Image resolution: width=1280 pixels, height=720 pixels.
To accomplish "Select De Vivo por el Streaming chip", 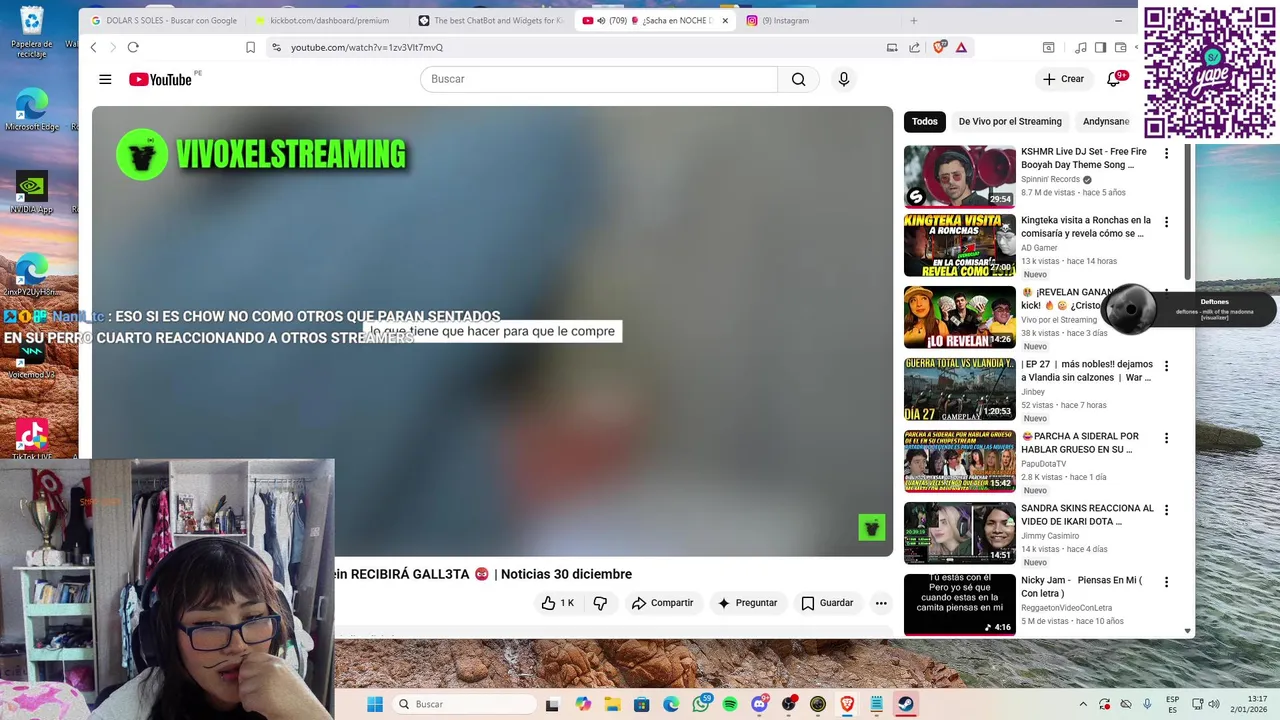I will 1010,121.
